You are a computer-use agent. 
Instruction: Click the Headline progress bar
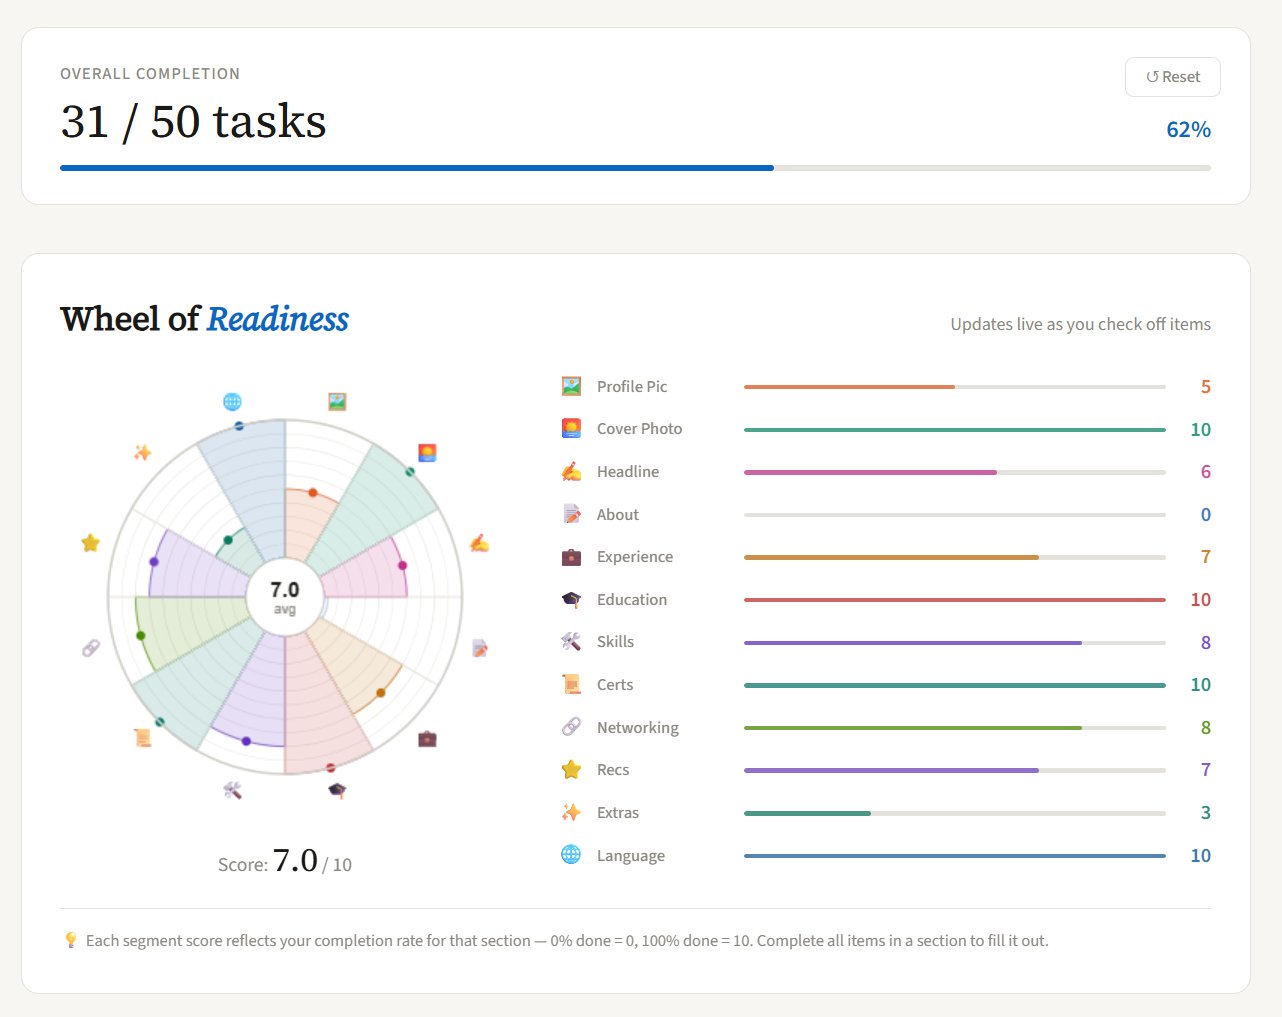pyautogui.click(x=955, y=472)
